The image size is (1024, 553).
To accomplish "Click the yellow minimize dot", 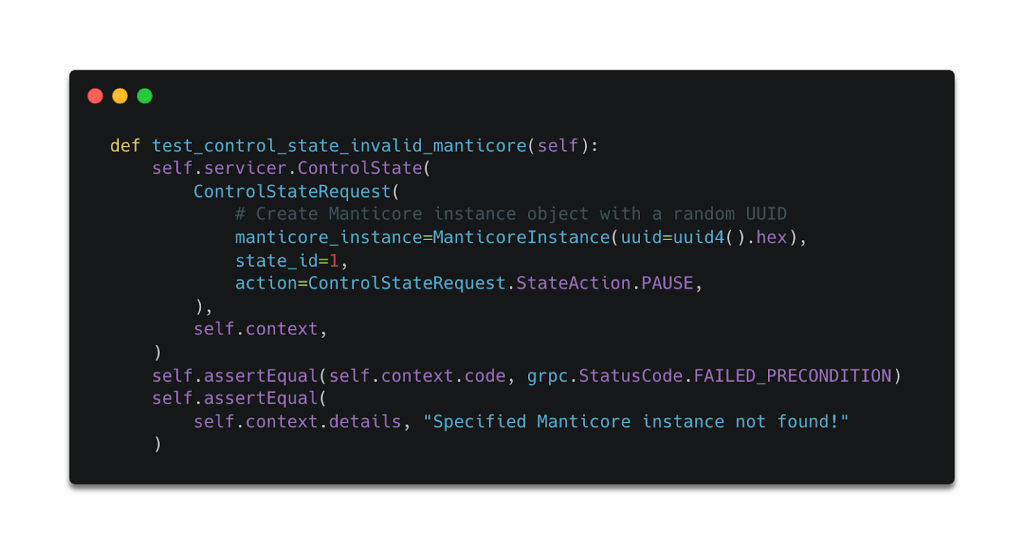I will pos(120,96).
